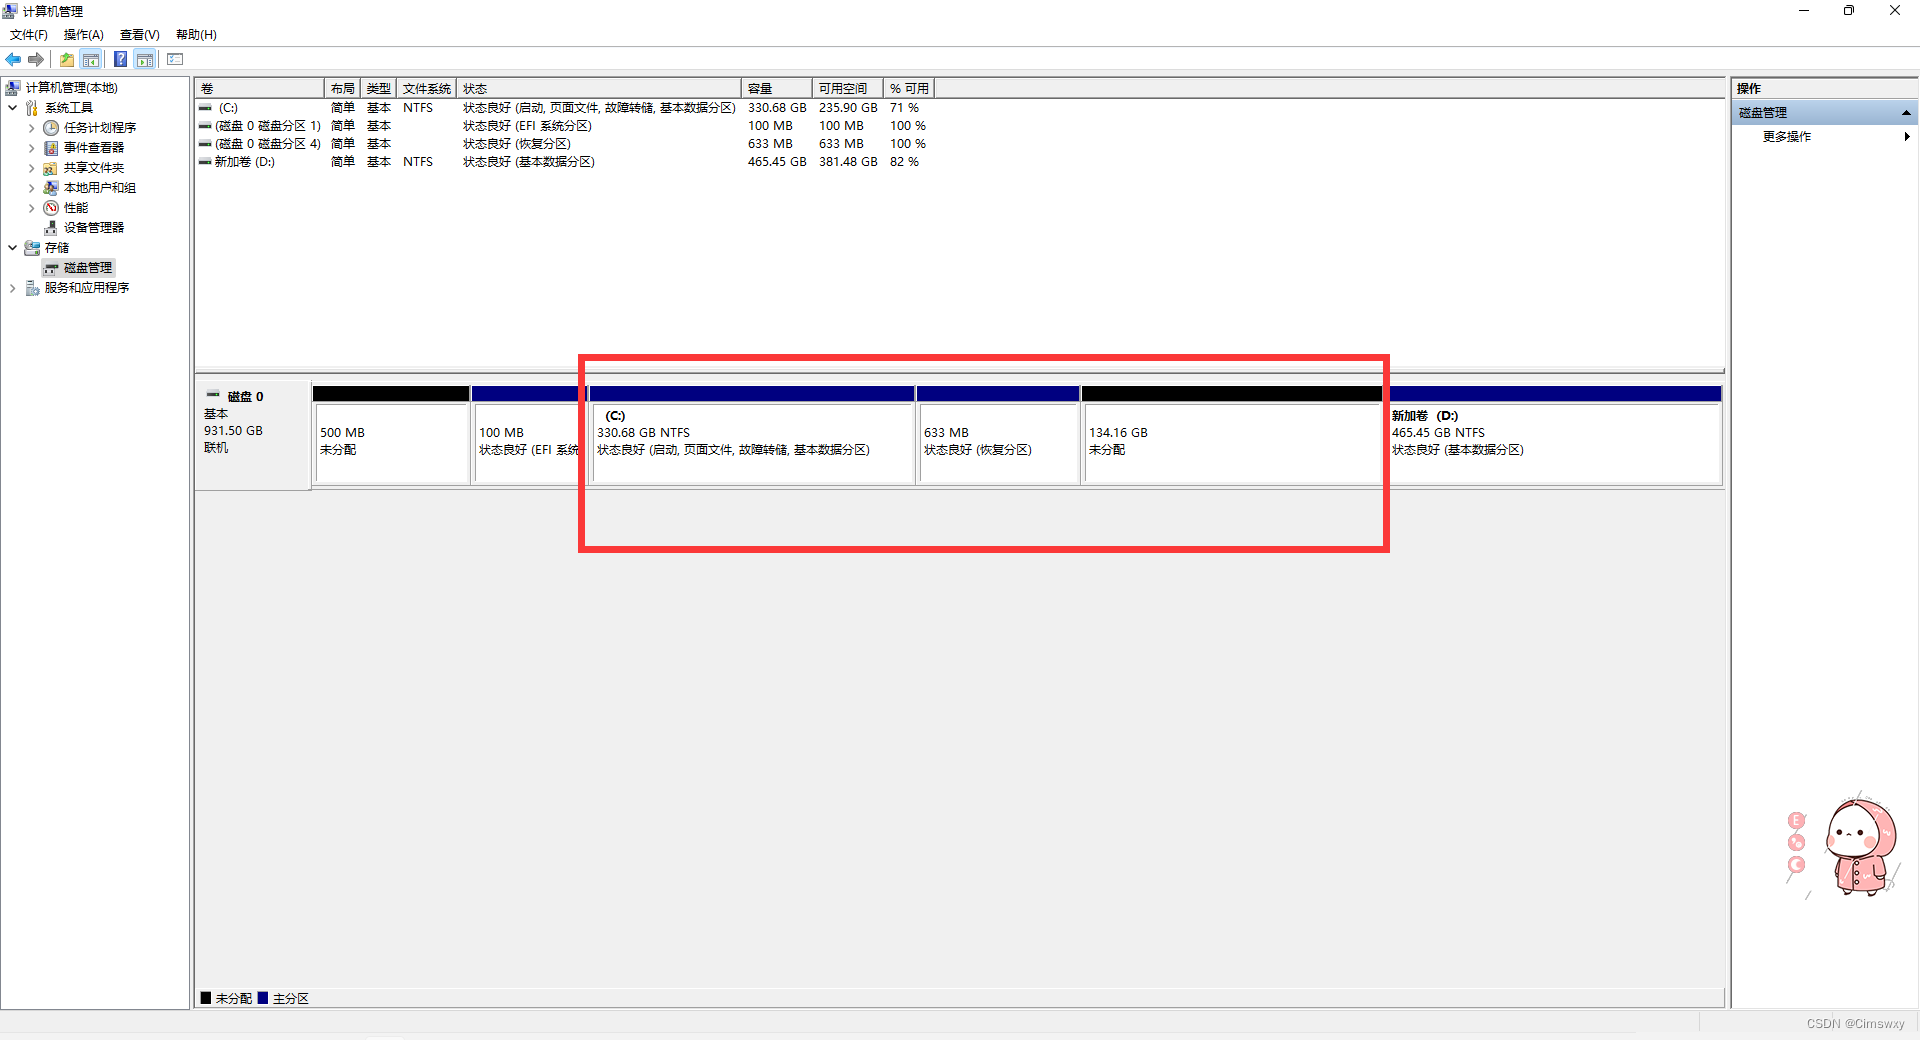Select 磁盘管理 in the tree
Viewport: 1920px width, 1040px height.
88,268
